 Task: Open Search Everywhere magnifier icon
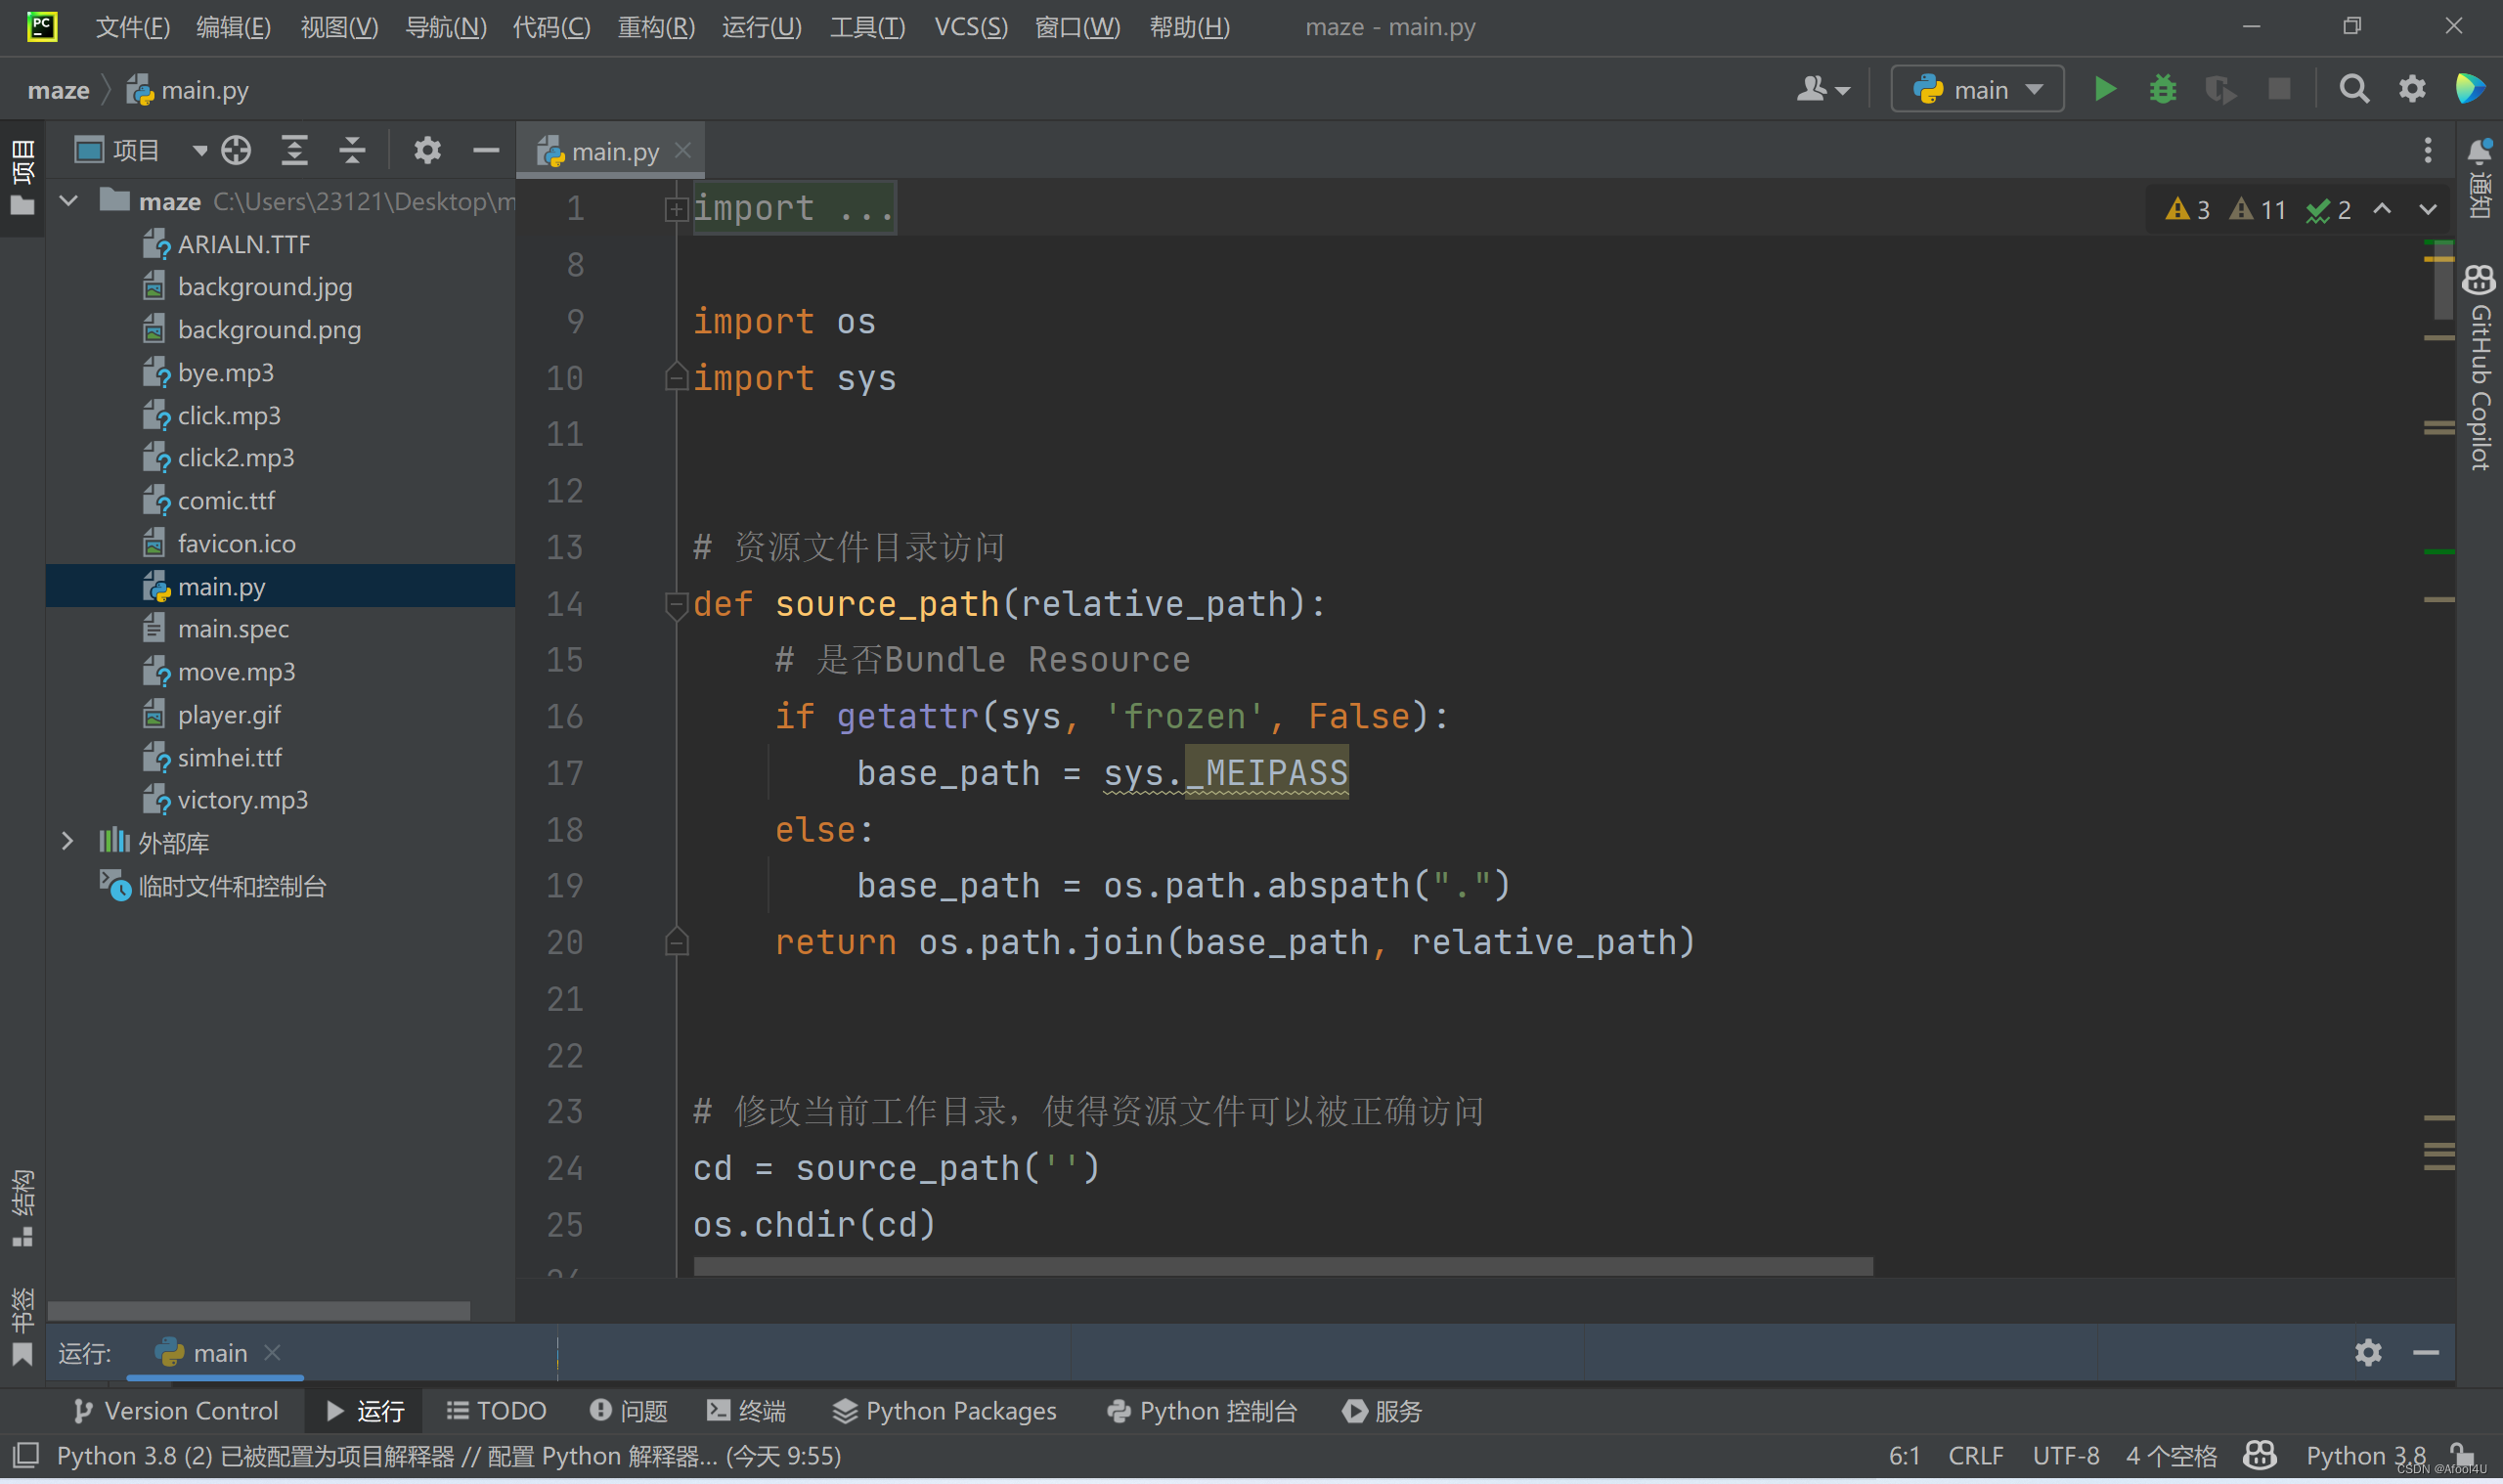pyautogui.click(x=2353, y=89)
